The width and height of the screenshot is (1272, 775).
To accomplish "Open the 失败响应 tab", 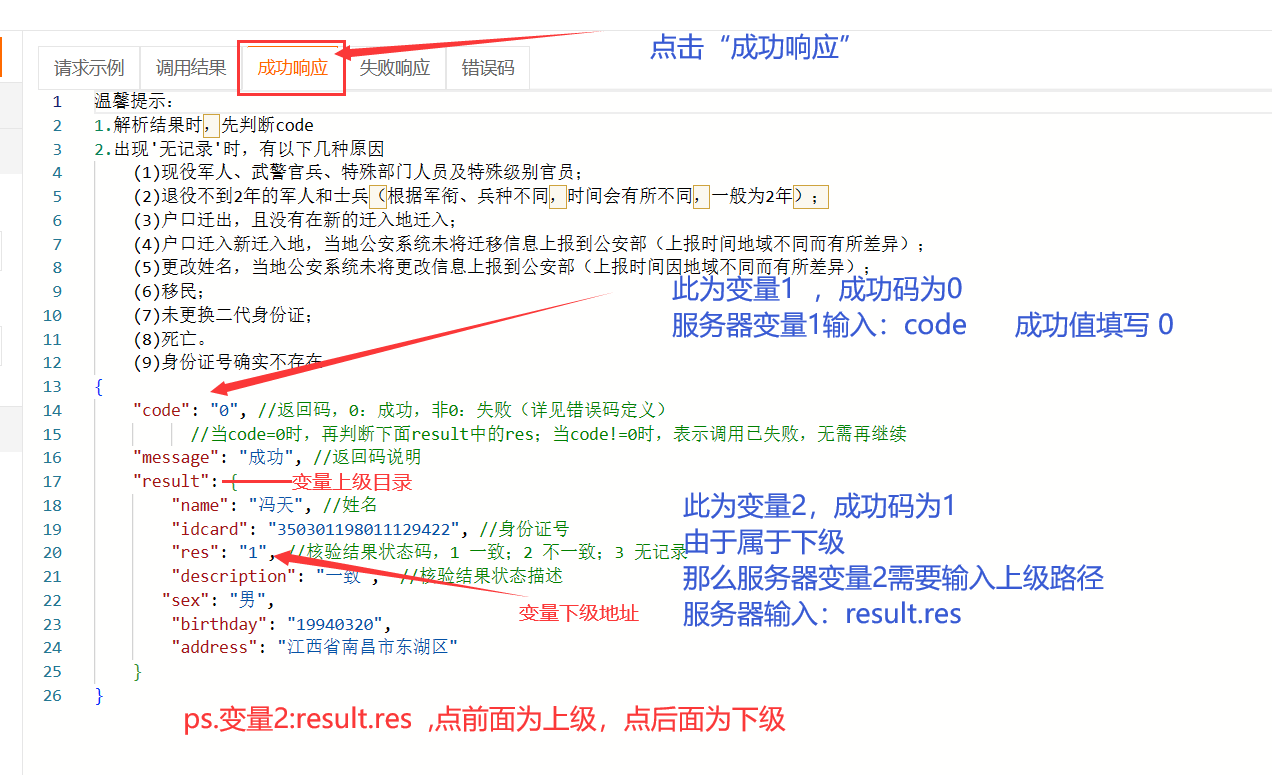I will pyautogui.click(x=394, y=68).
